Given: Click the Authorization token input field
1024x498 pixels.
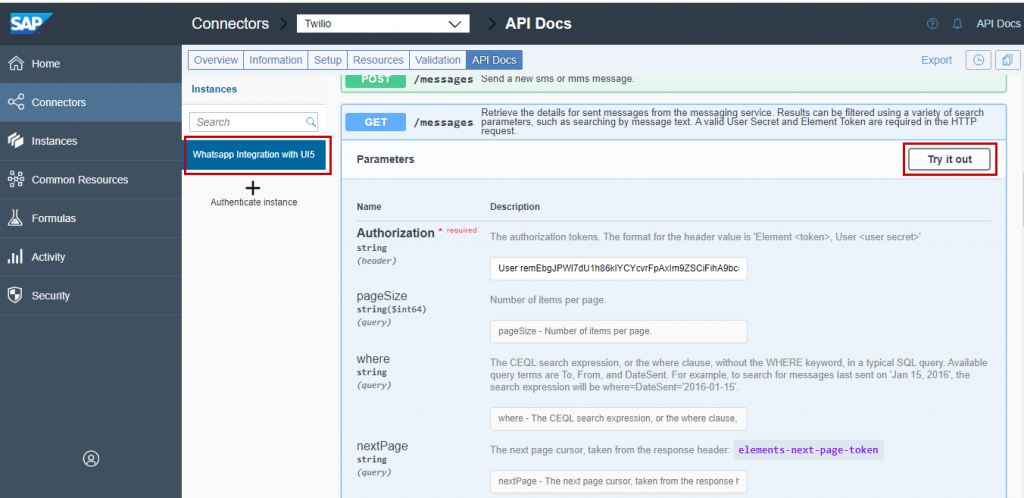Looking at the screenshot, I should (618, 268).
